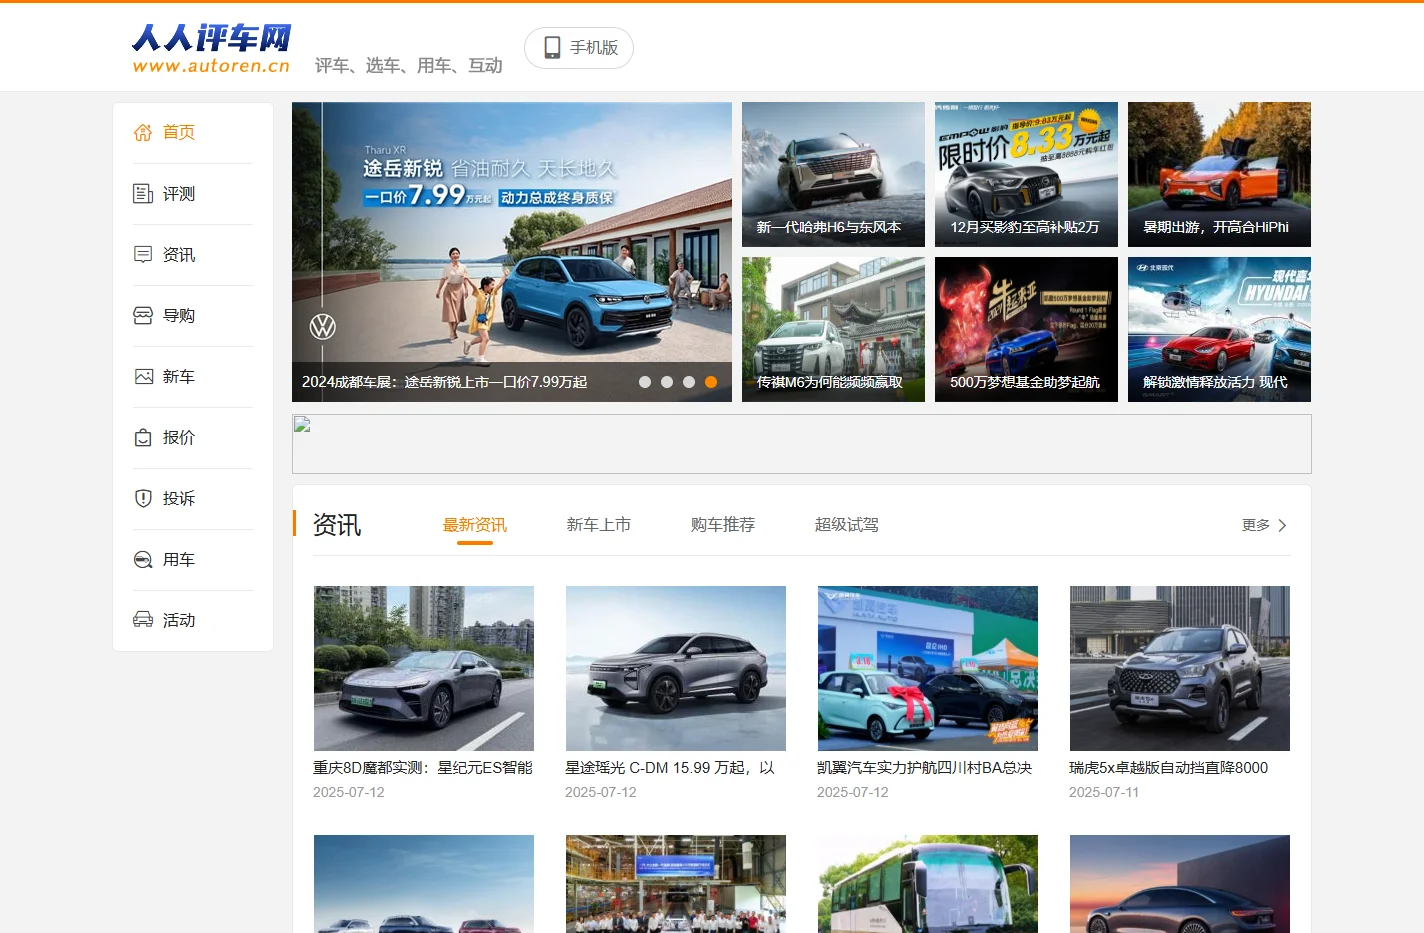Open the 首页 sidebar menu item

click(193, 132)
